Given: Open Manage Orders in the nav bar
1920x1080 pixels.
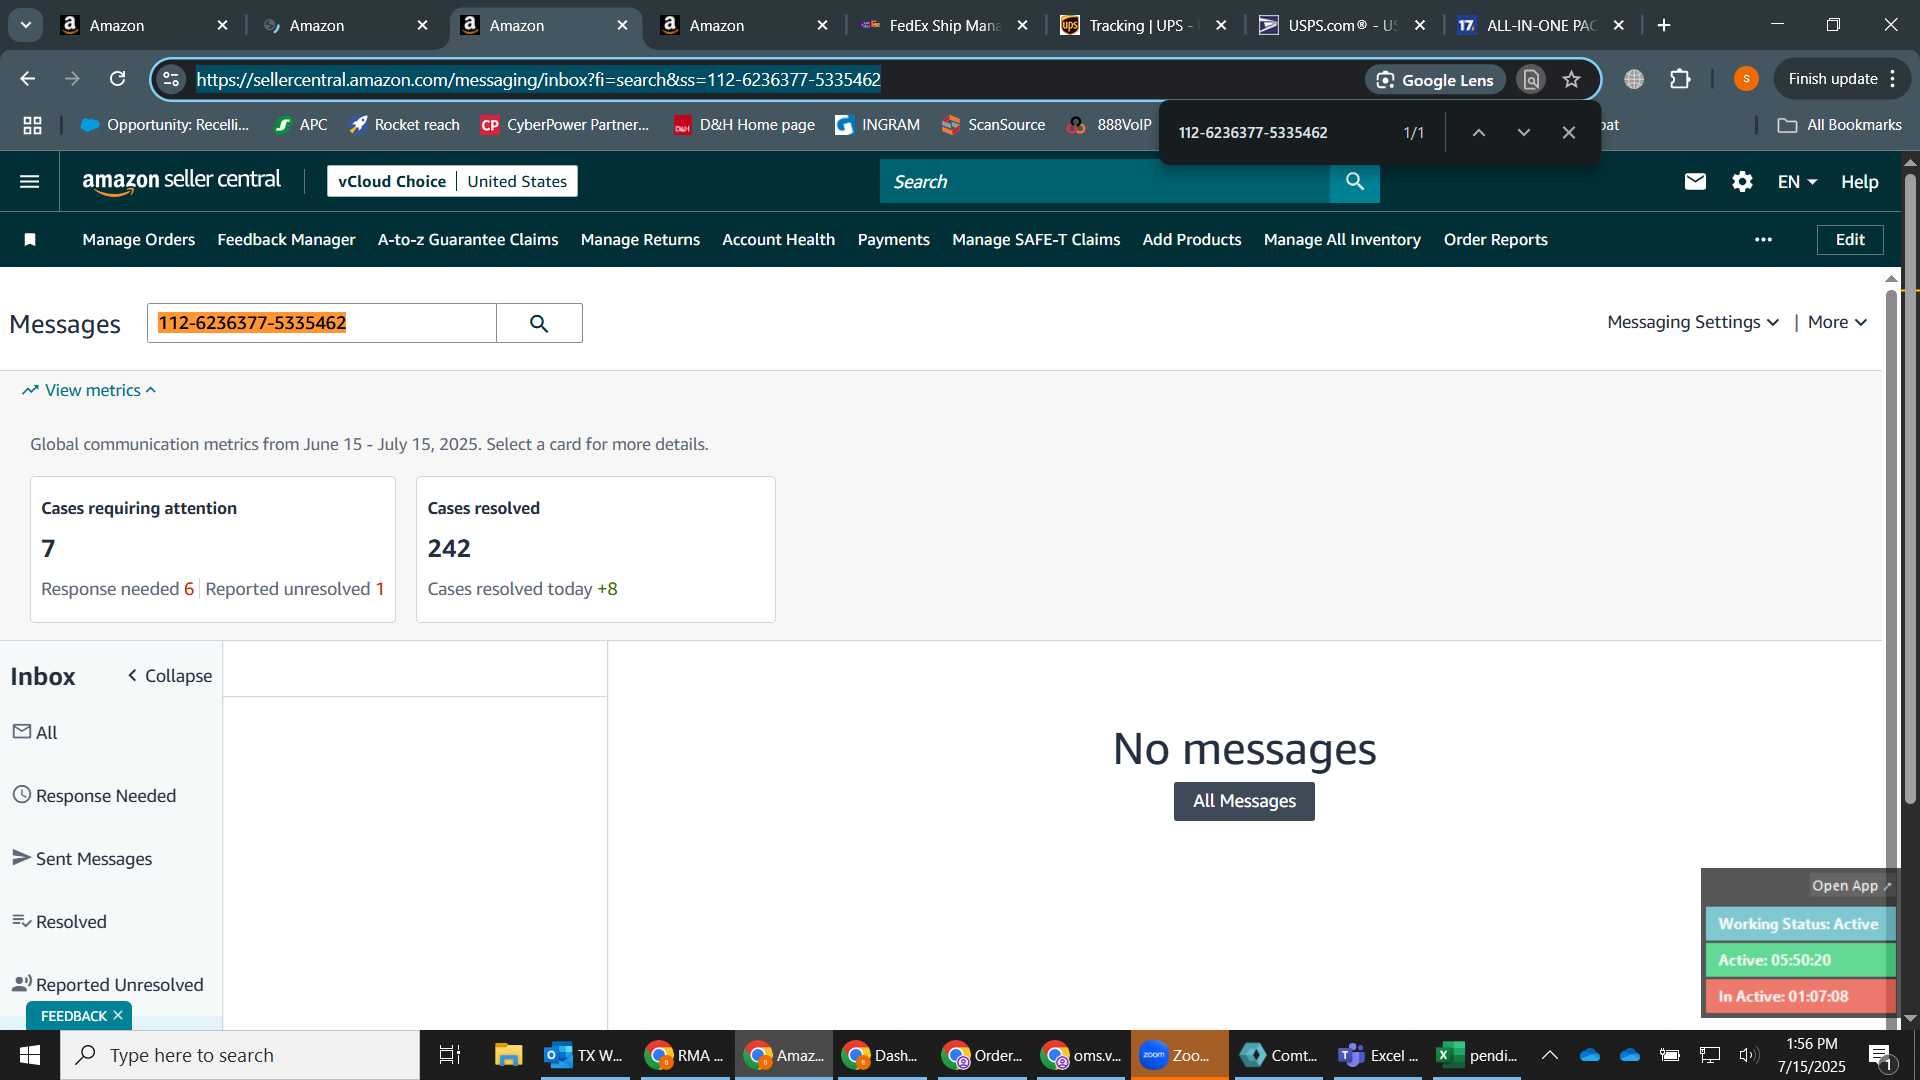Looking at the screenshot, I should (138, 239).
